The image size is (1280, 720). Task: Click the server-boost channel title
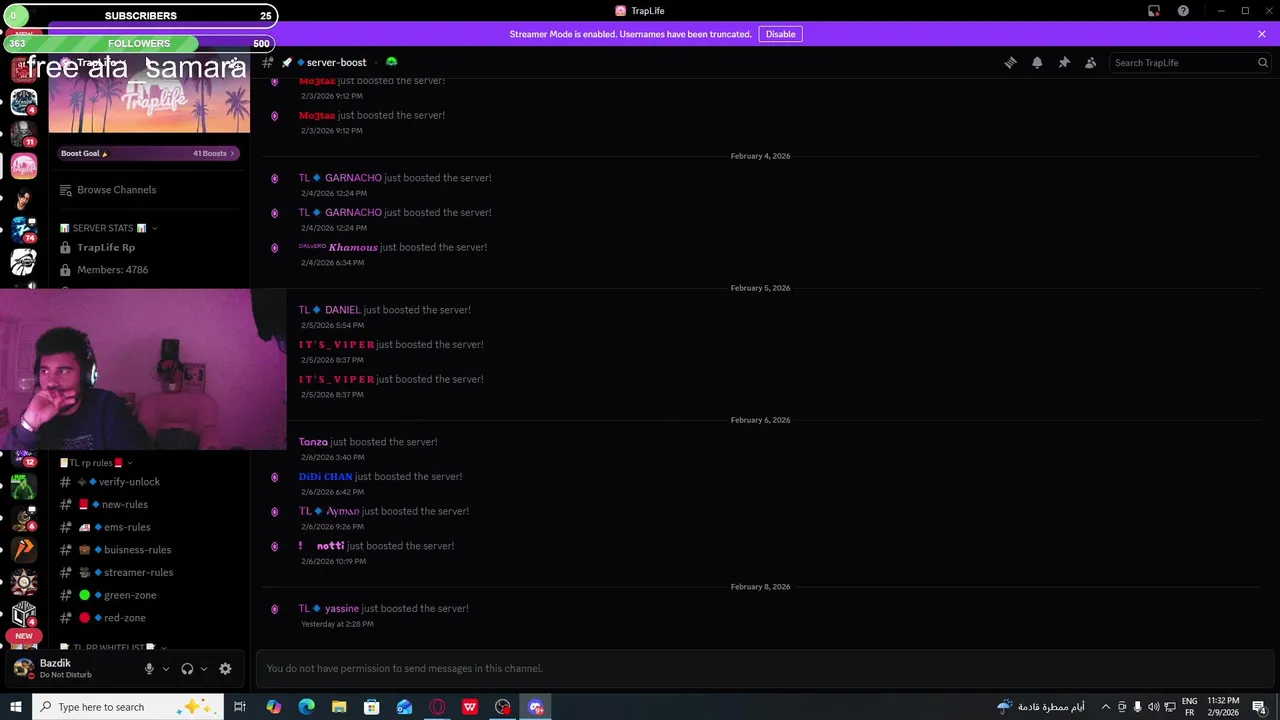pyautogui.click(x=337, y=62)
